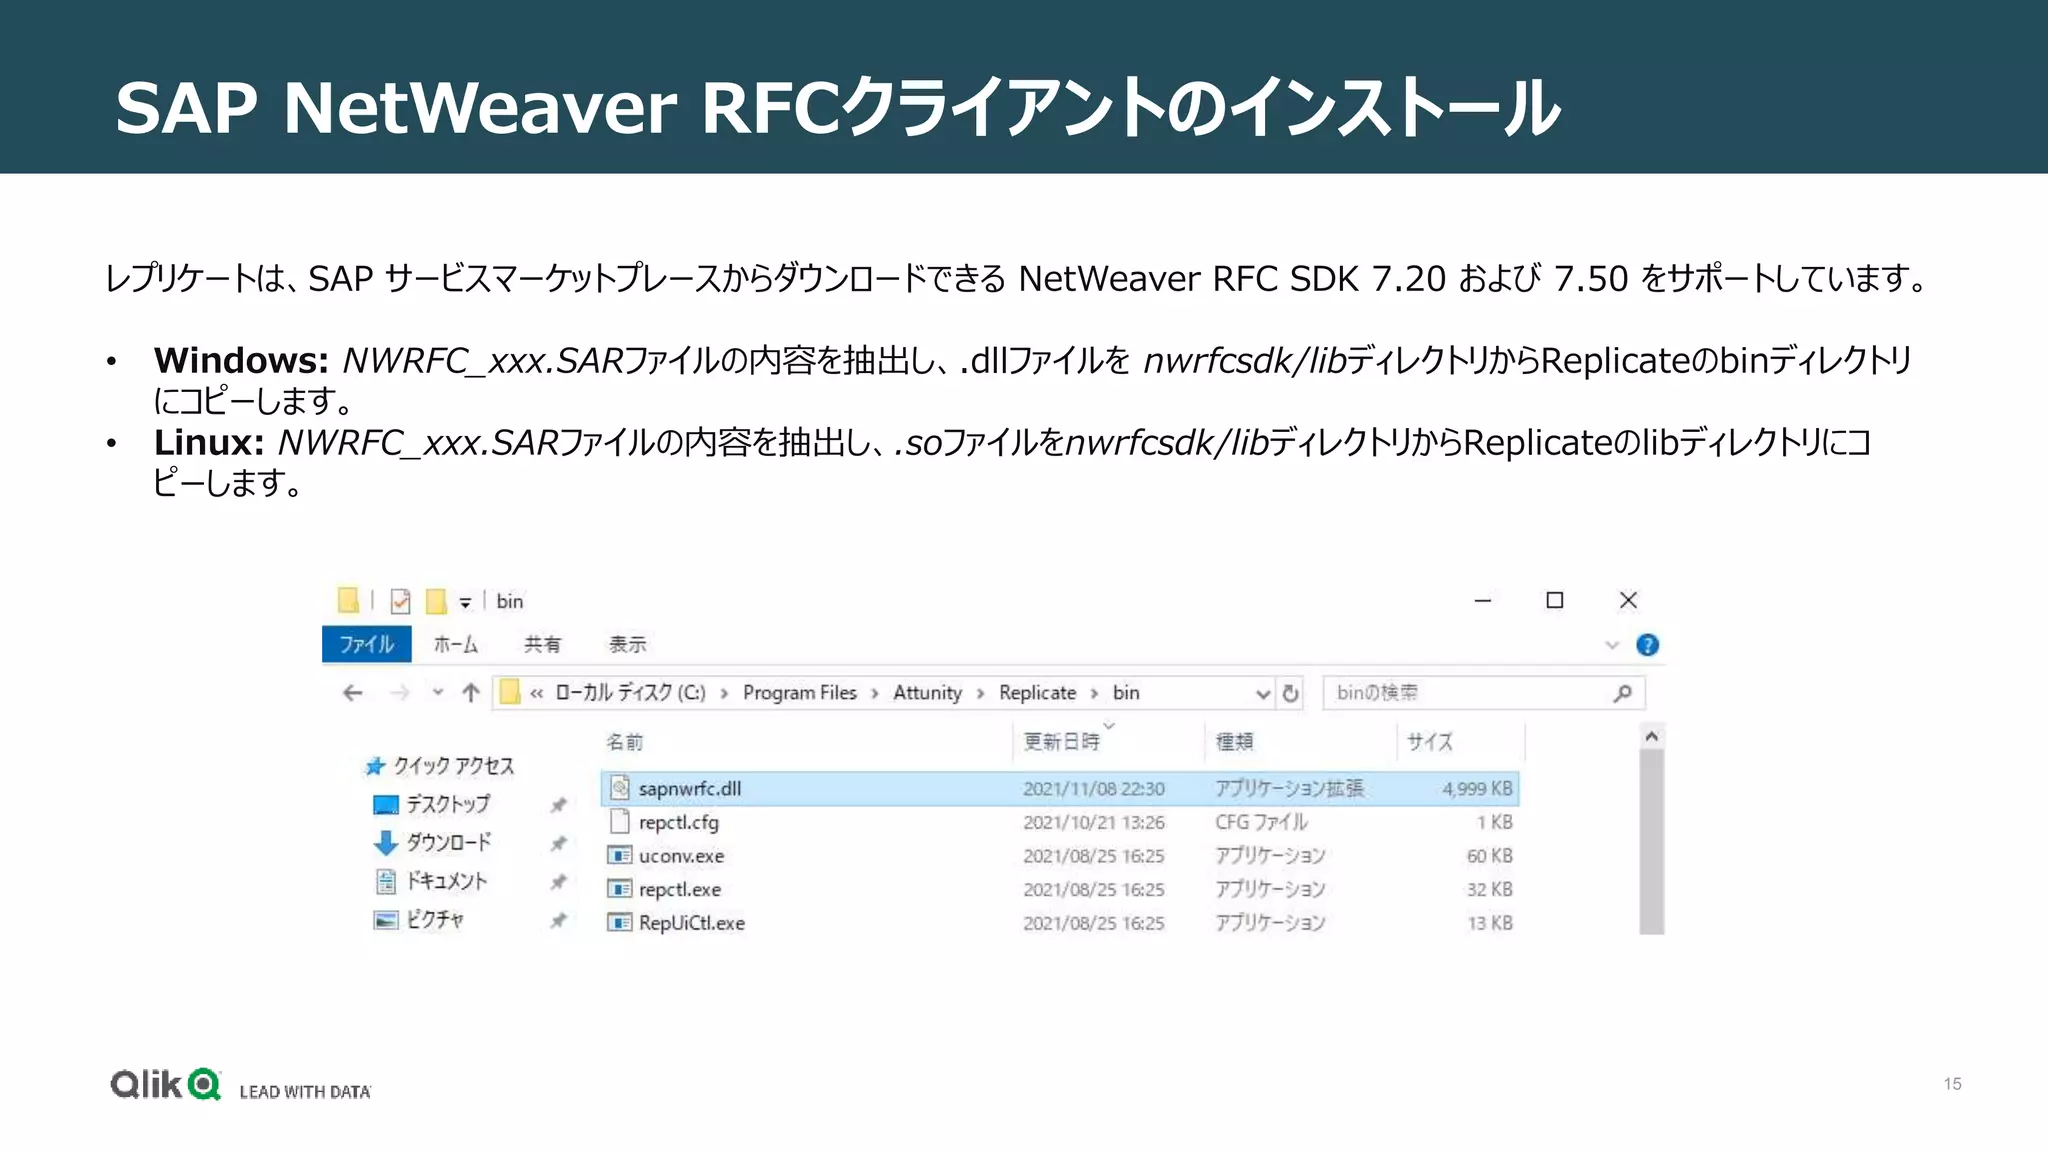Open Explorer help question mark icon
This screenshot has width=2048, height=1152.
click(x=1647, y=645)
